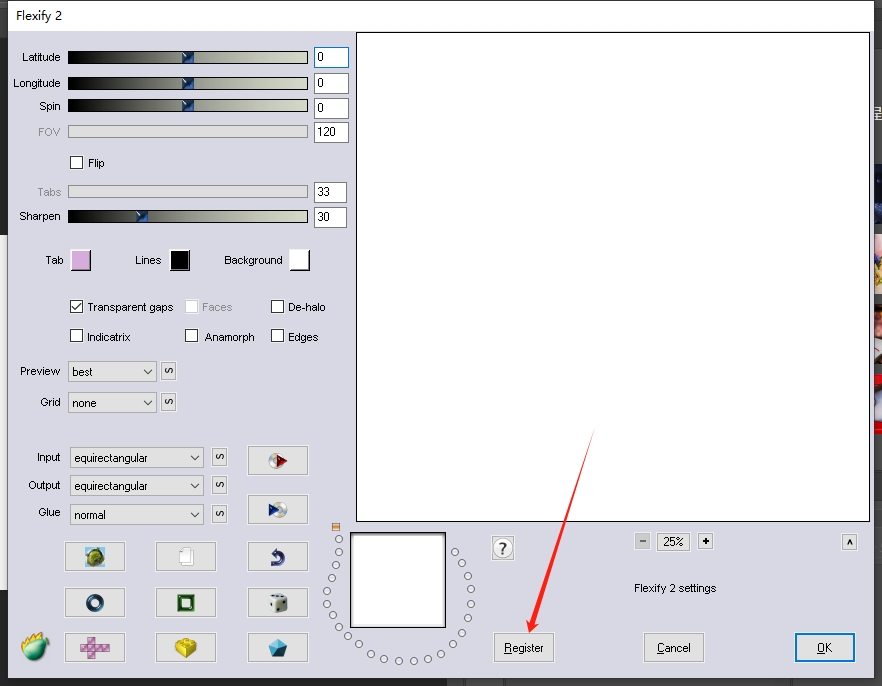882x686 pixels.
Task: Click the Faces checkbox
Action: [192, 306]
